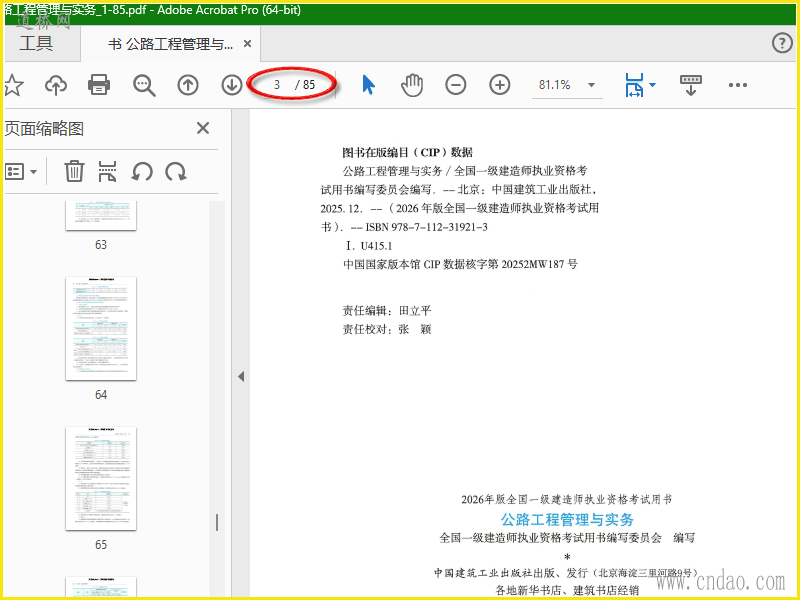This screenshot has width=800, height=600.
Task: Rotate page counterclockwise
Action: click(x=142, y=171)
